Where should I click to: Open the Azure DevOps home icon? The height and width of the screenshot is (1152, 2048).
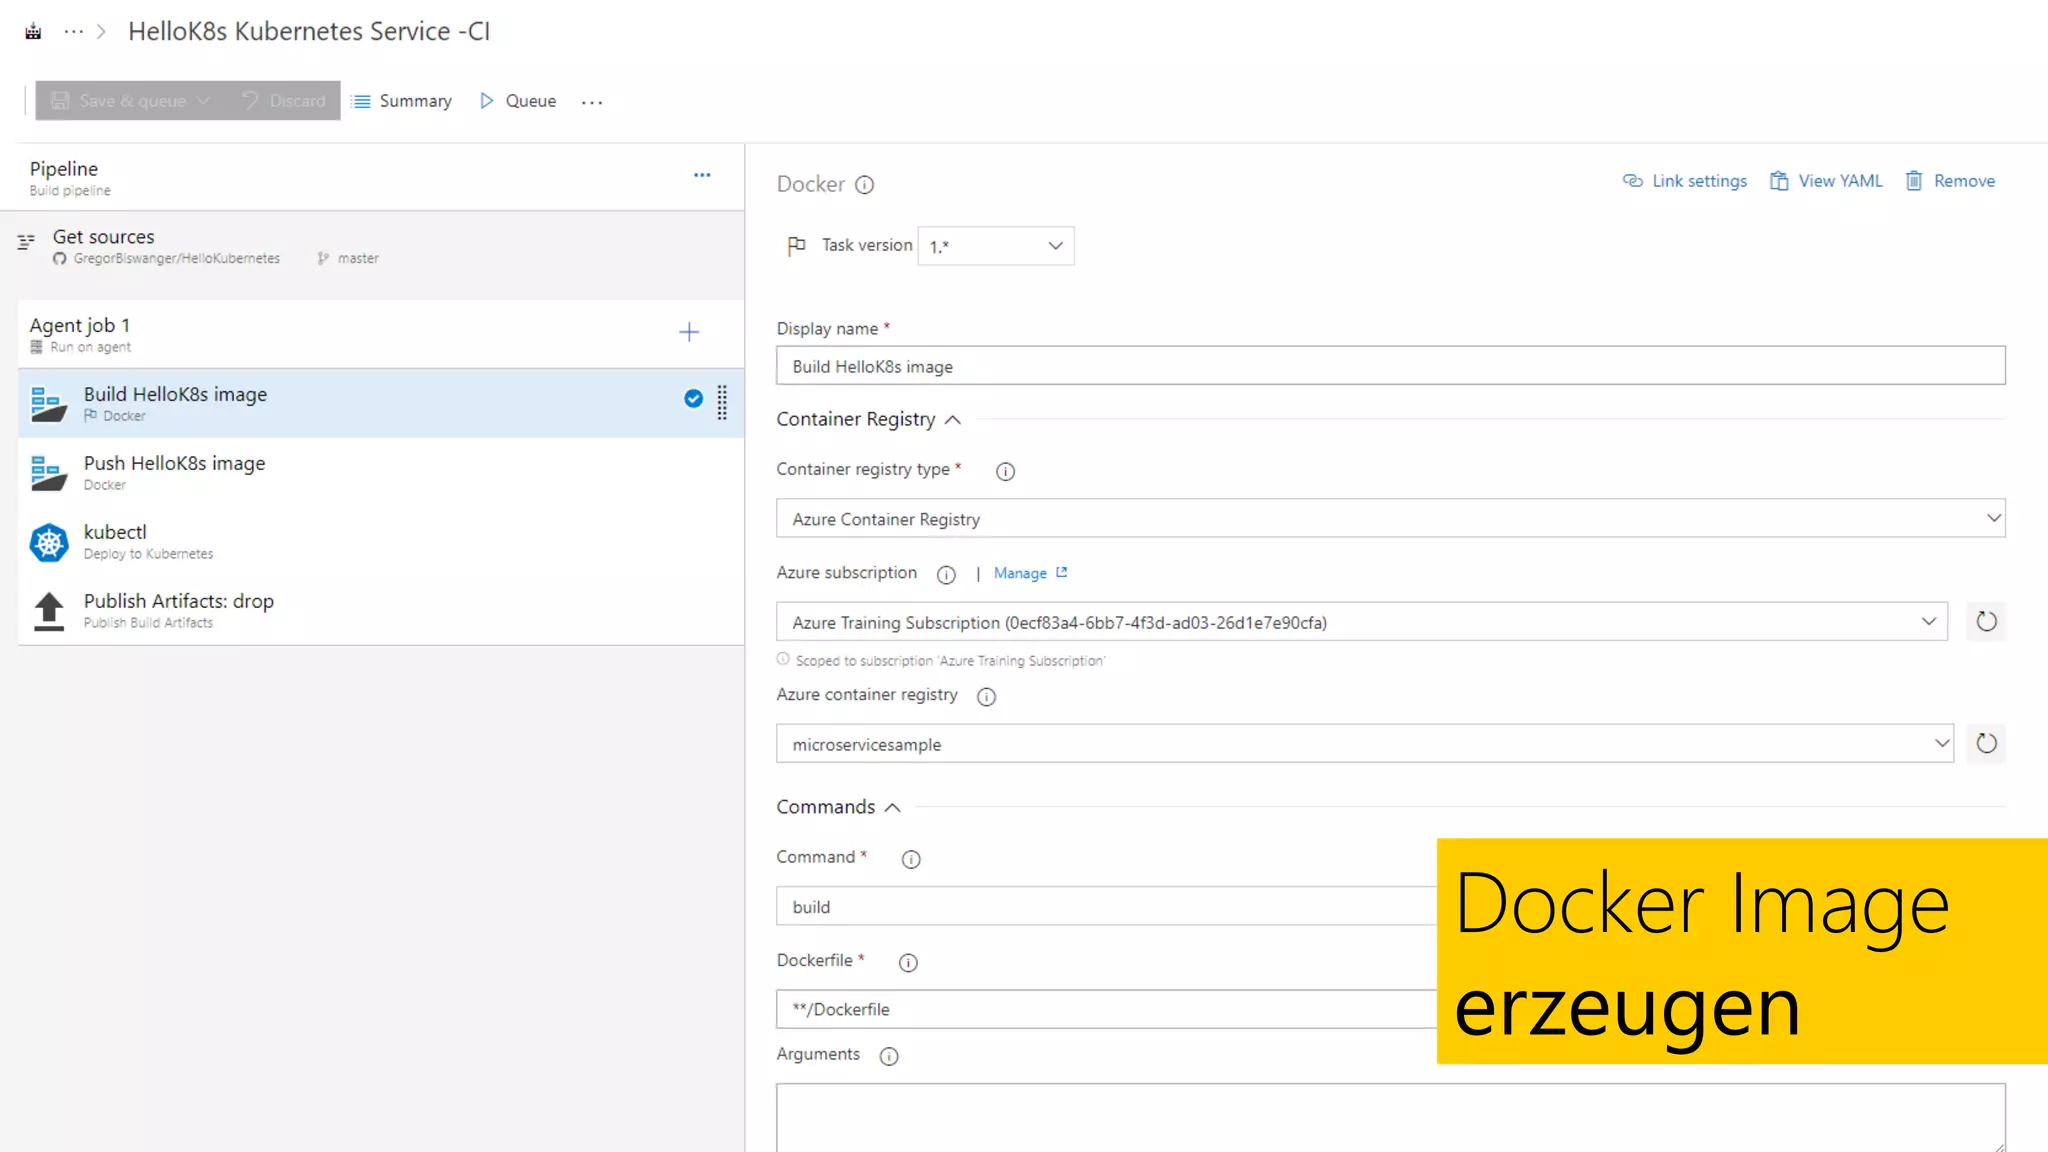[33, 32]
